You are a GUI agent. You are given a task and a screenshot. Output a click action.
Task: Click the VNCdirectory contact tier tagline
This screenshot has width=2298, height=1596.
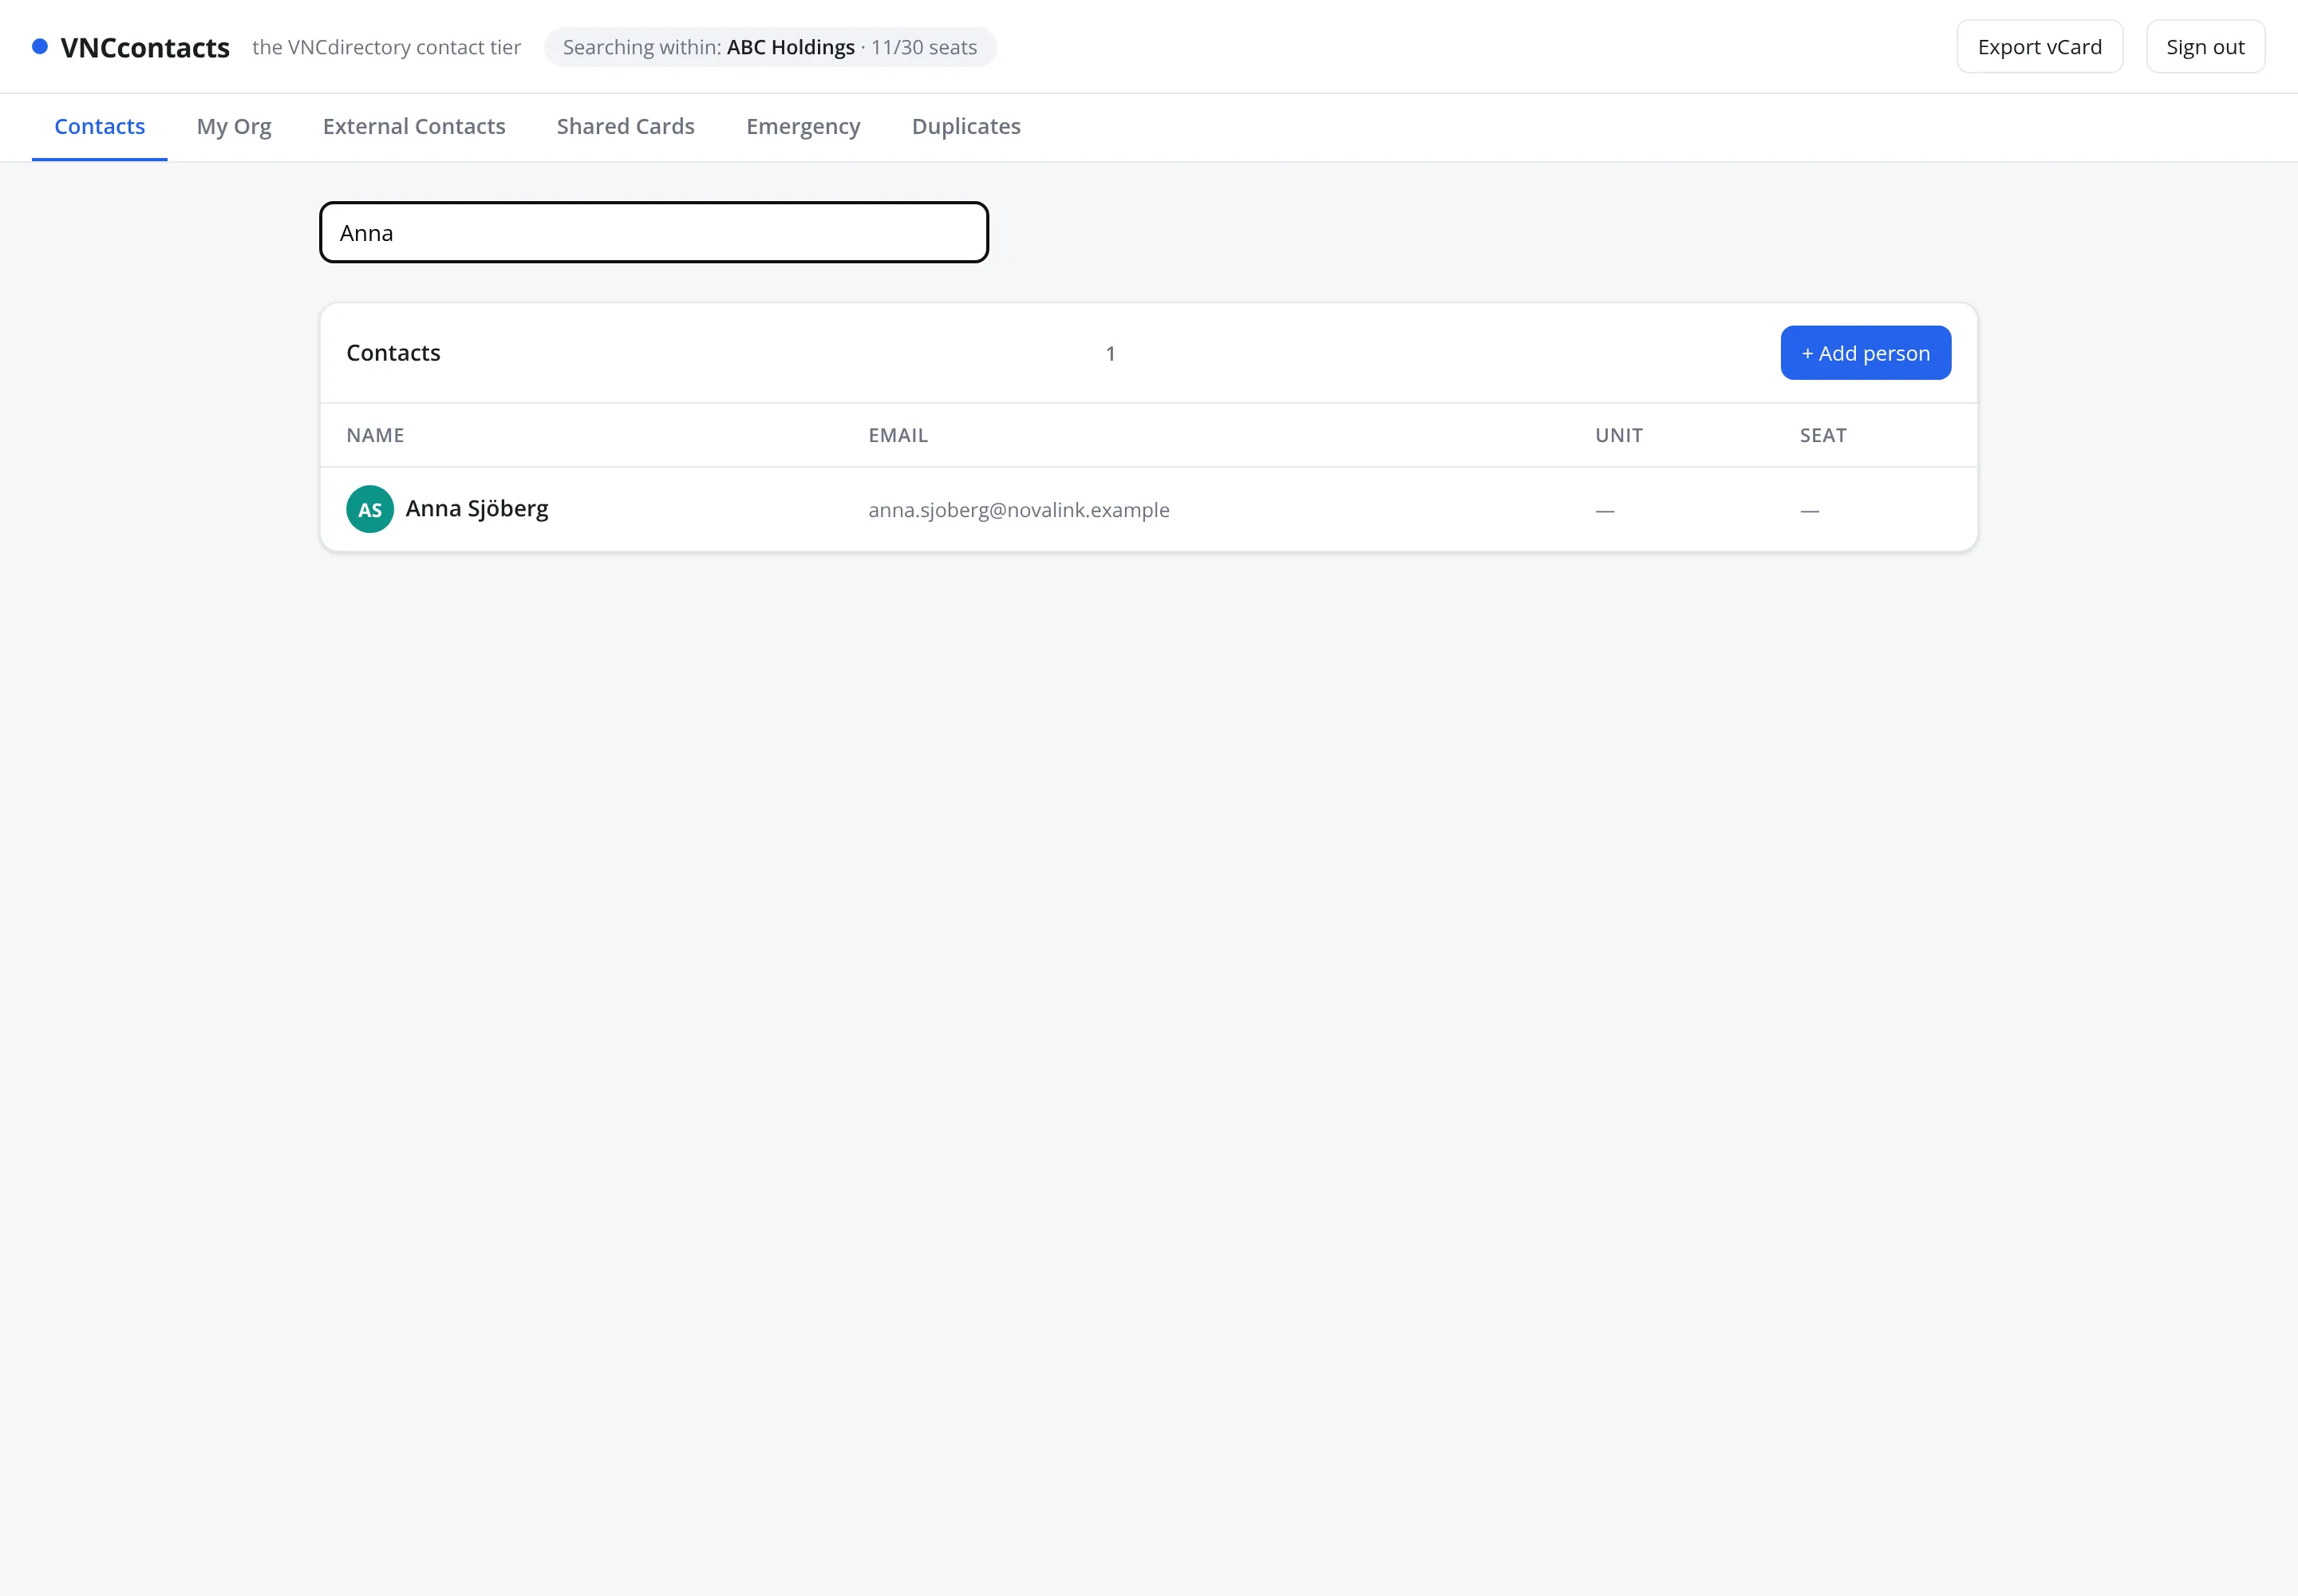[386, 47]
